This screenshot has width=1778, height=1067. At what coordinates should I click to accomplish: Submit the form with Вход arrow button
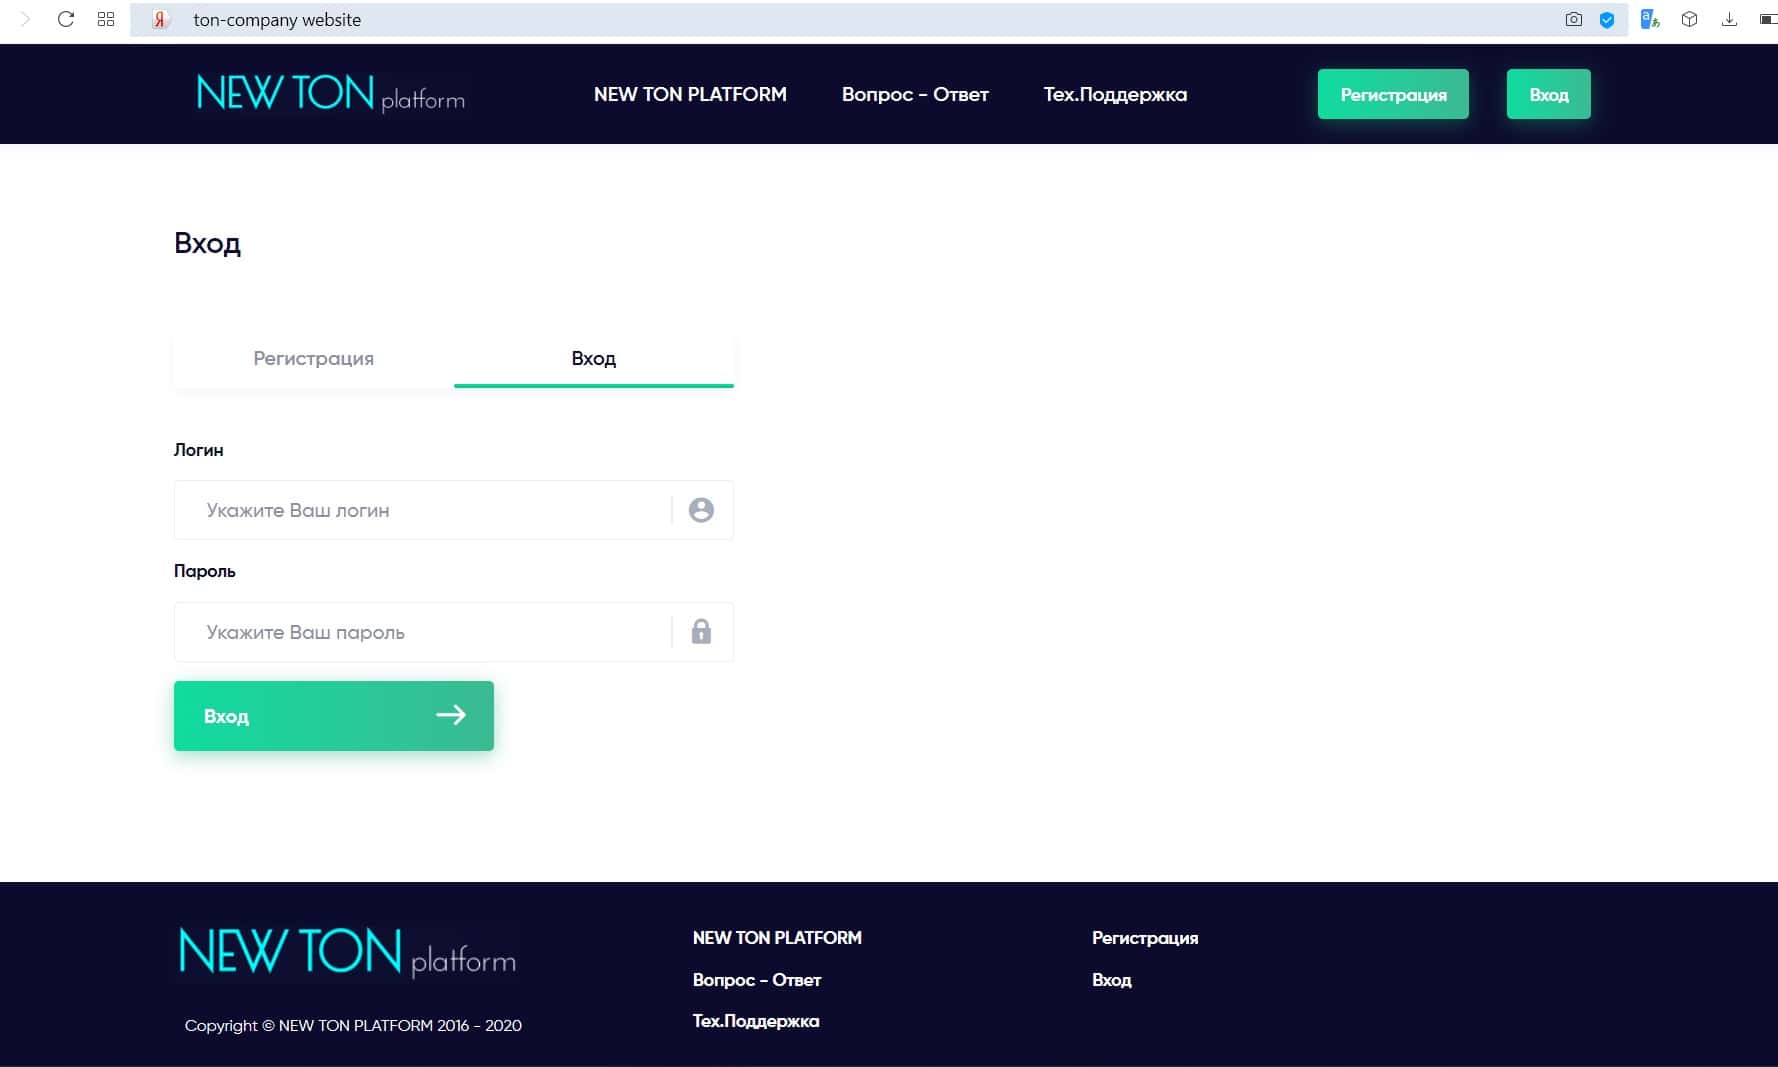tap(334, 716)
